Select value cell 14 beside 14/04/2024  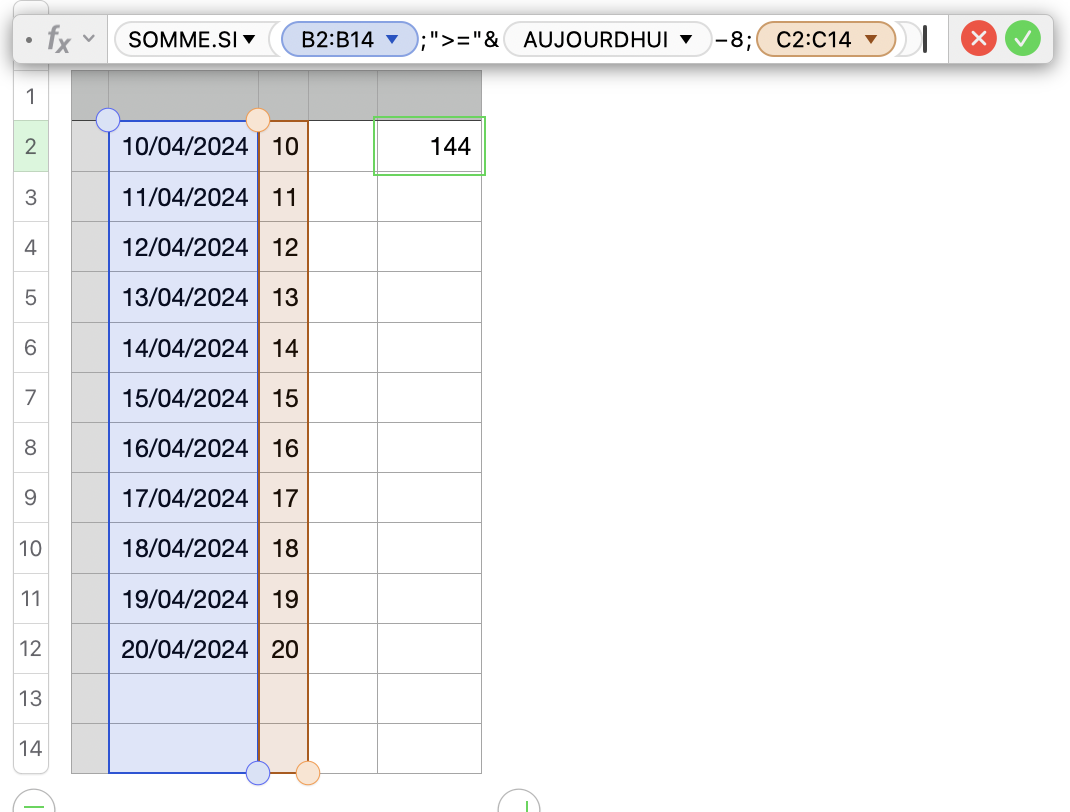pyautogui.click(x=284, y=347)
